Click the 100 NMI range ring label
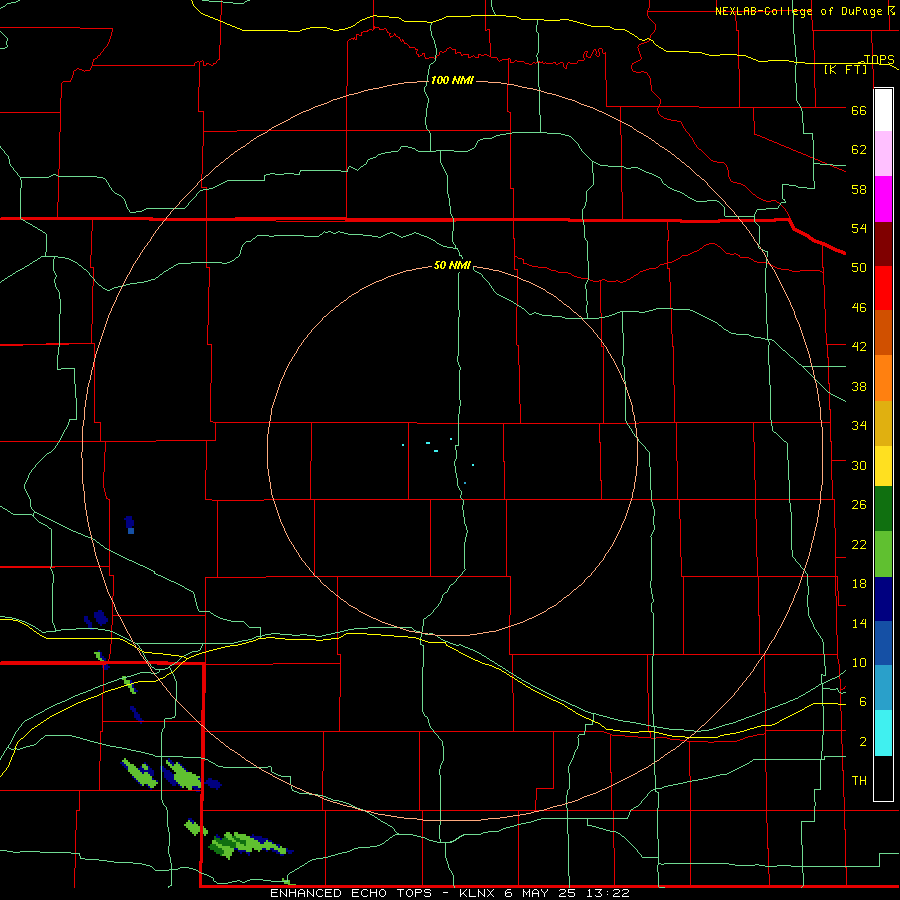Screen dimensions: 900x900 click(x=452, y=80)
